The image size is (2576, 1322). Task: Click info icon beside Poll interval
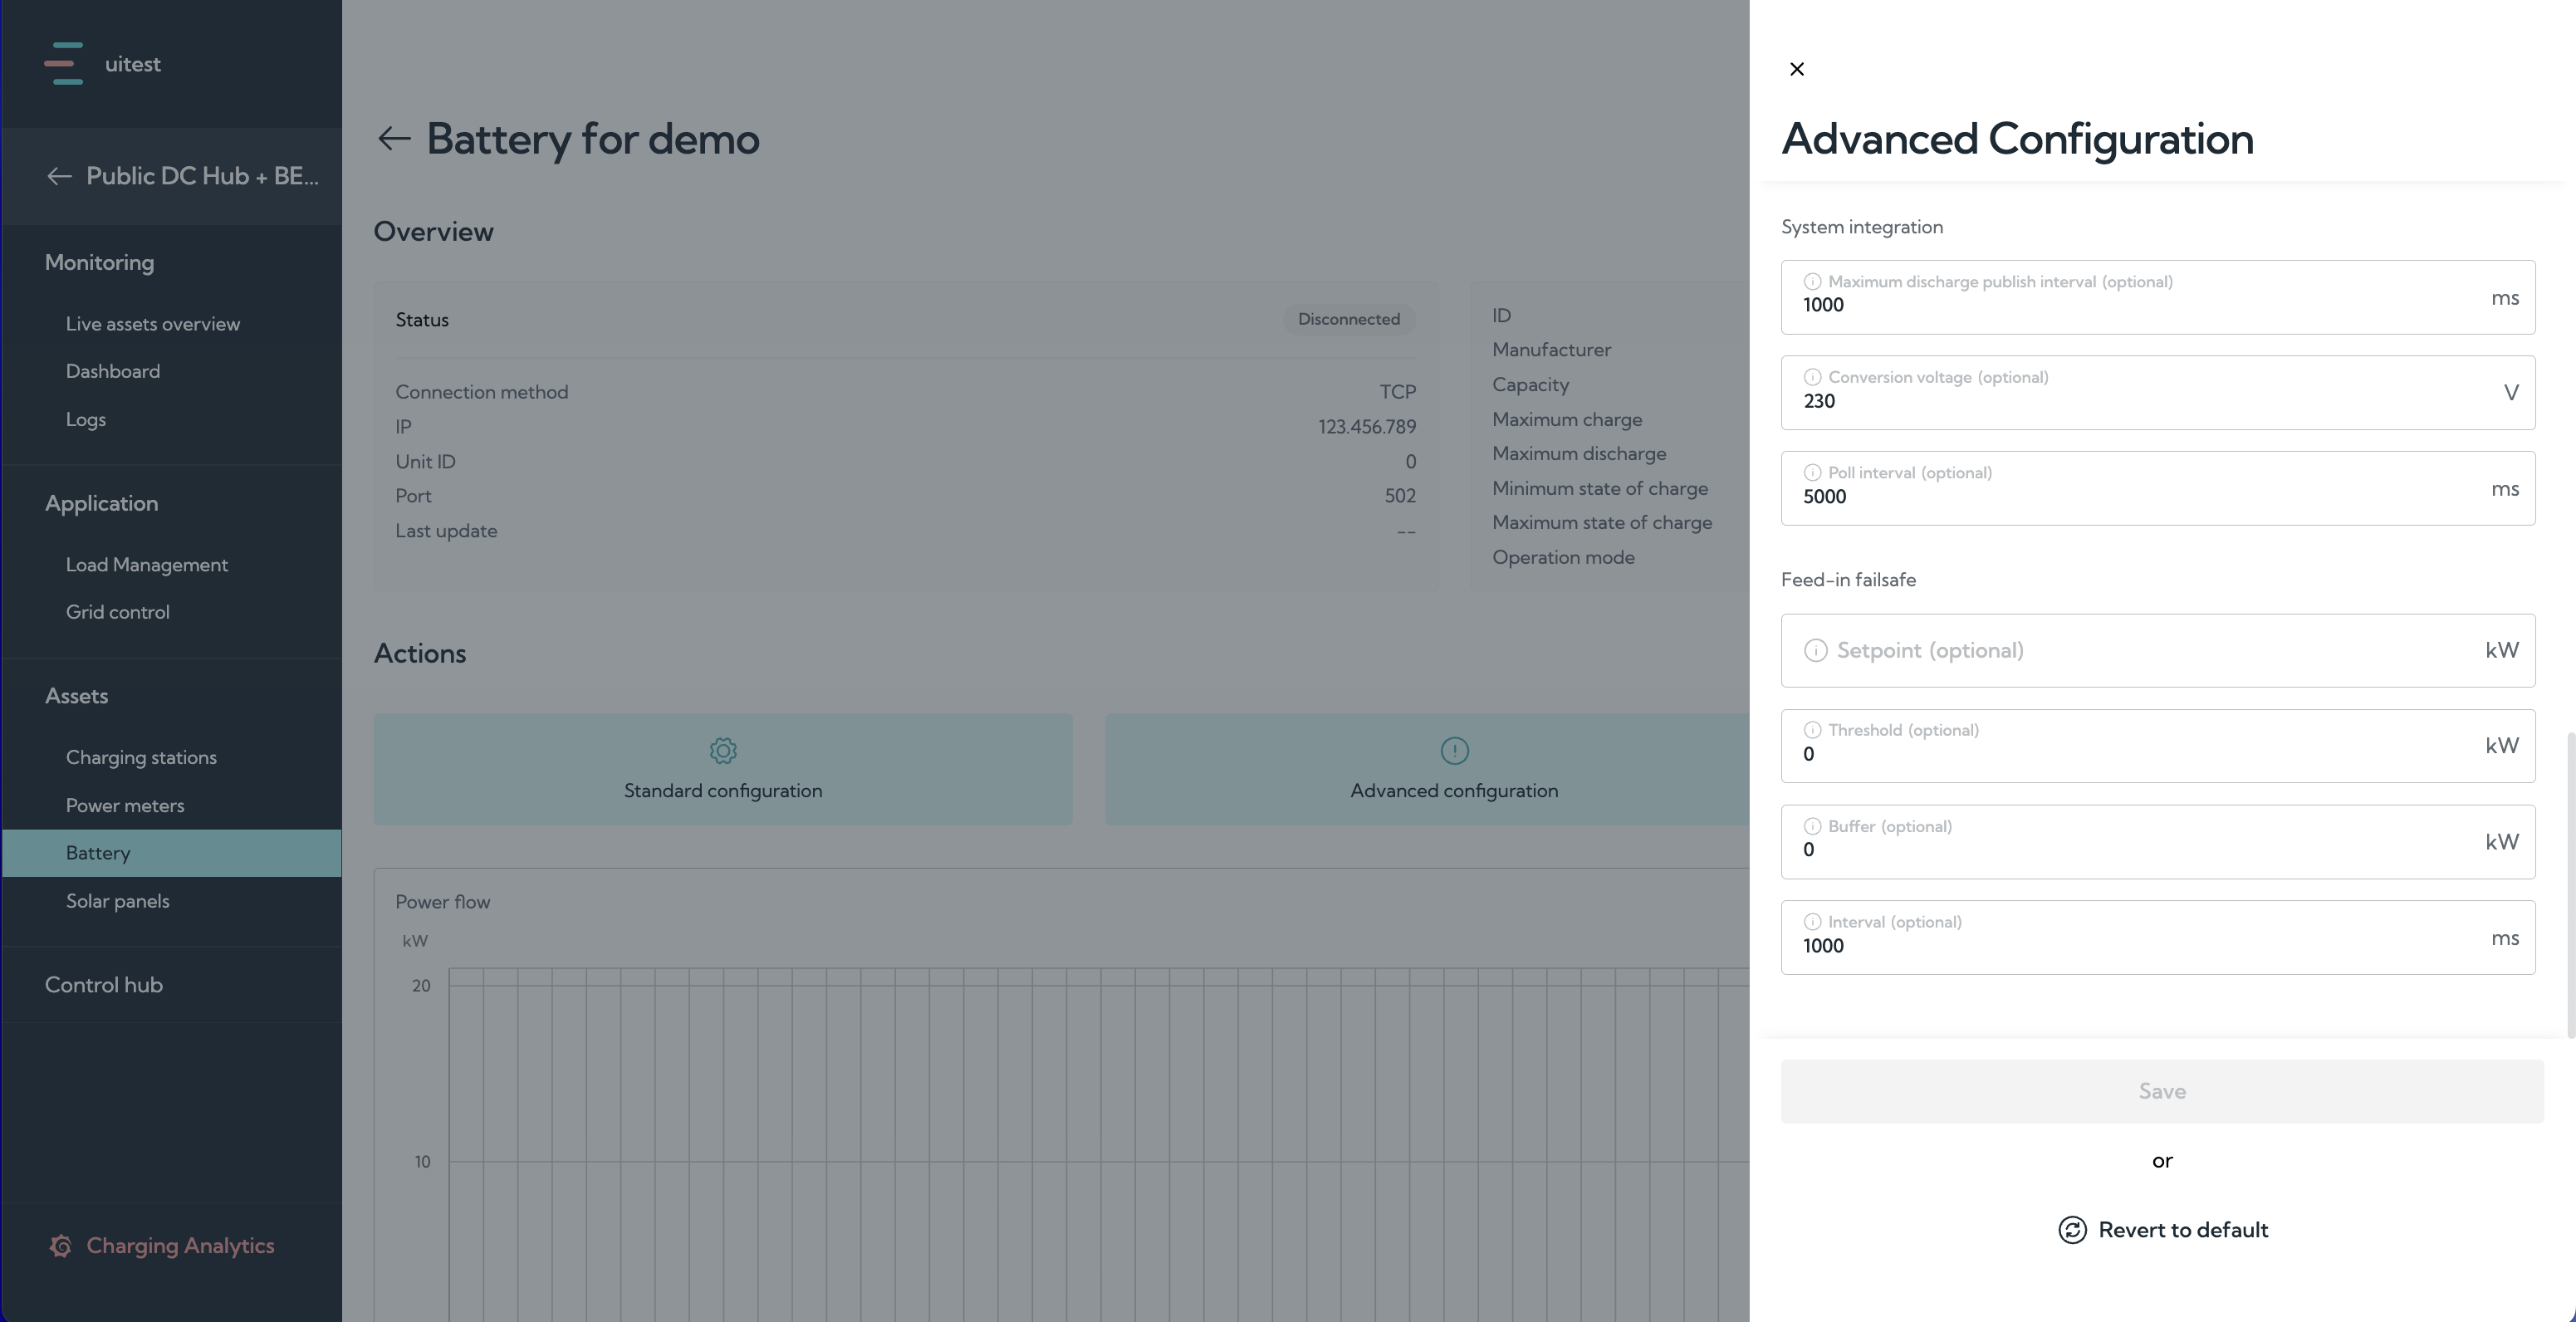[x=1812, y=473]
